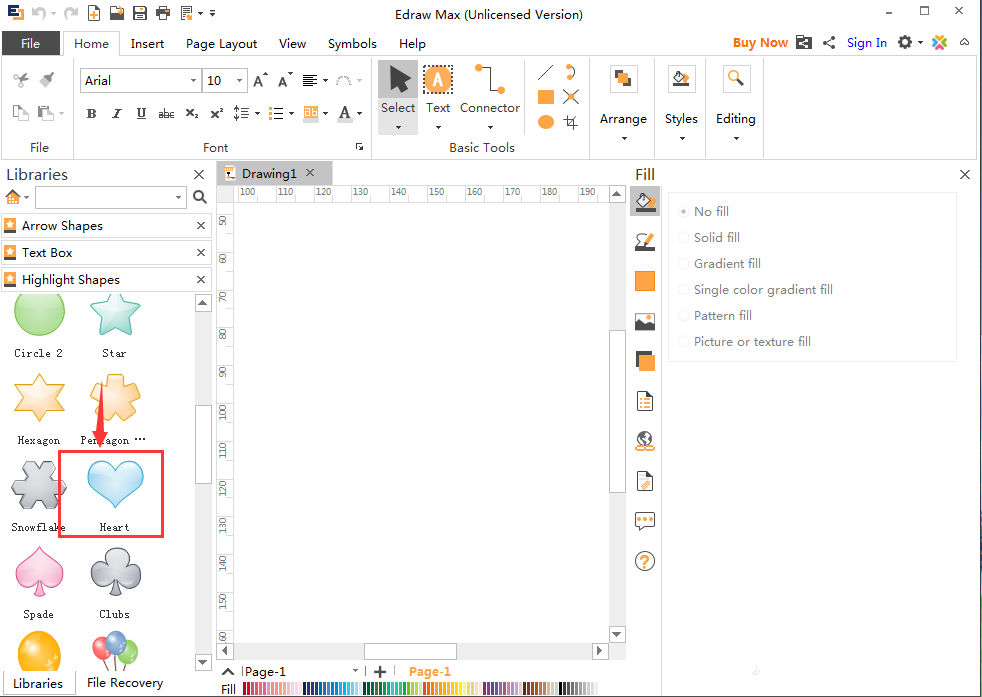Close the Arrow Shapes library
The image size is (982, 697).
pos(201,225)
